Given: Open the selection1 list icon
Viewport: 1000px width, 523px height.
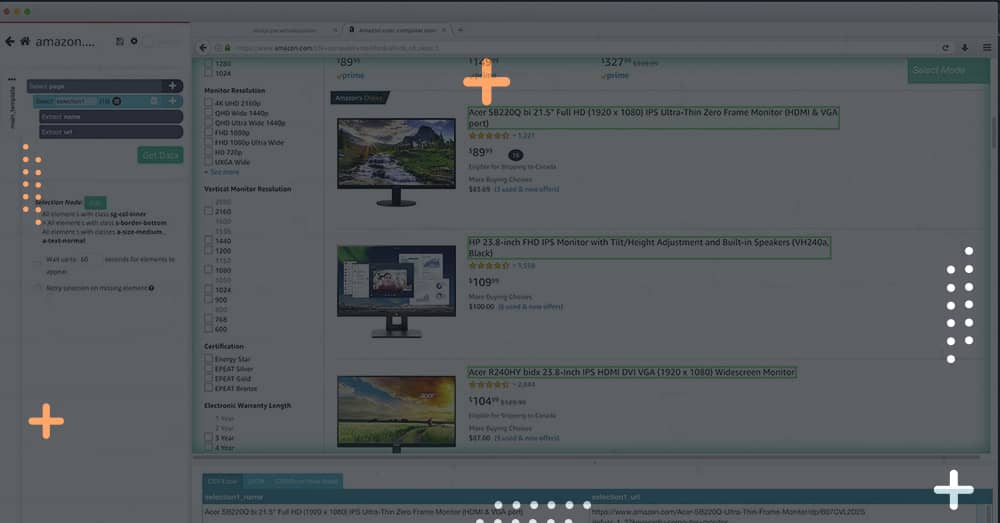Looking at the screenshot, I should click(x=117, y=101).
